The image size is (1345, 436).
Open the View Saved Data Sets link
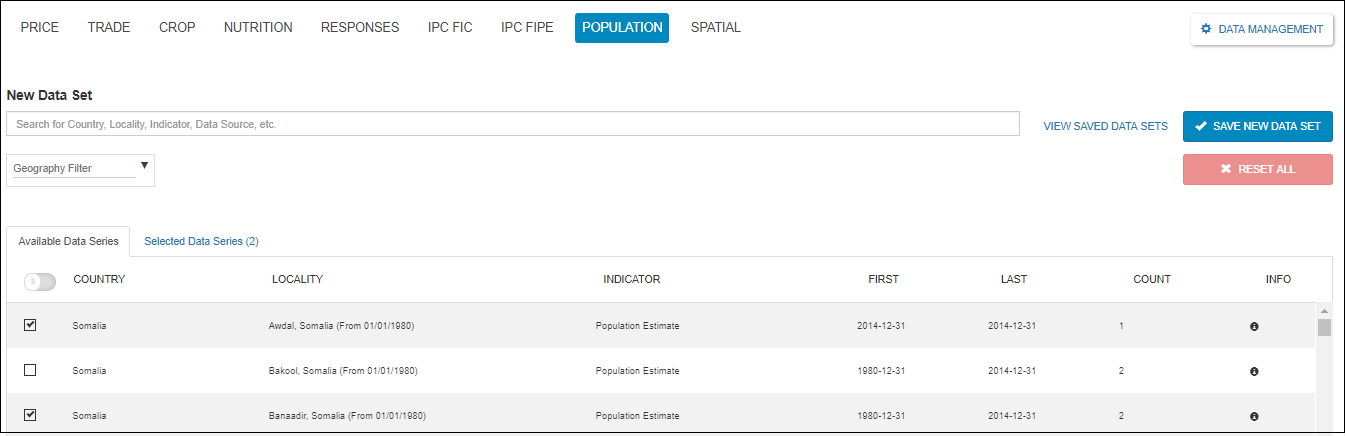click(1105, 126)
